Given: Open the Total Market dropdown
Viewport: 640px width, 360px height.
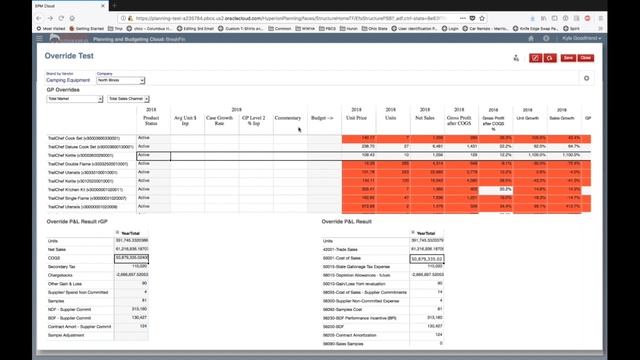Looking at the screenshot, I should tap(74, 99).
